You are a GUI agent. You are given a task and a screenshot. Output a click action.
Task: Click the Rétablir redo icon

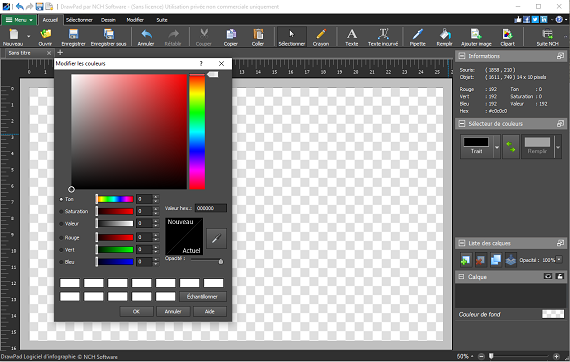click(173, 37)
